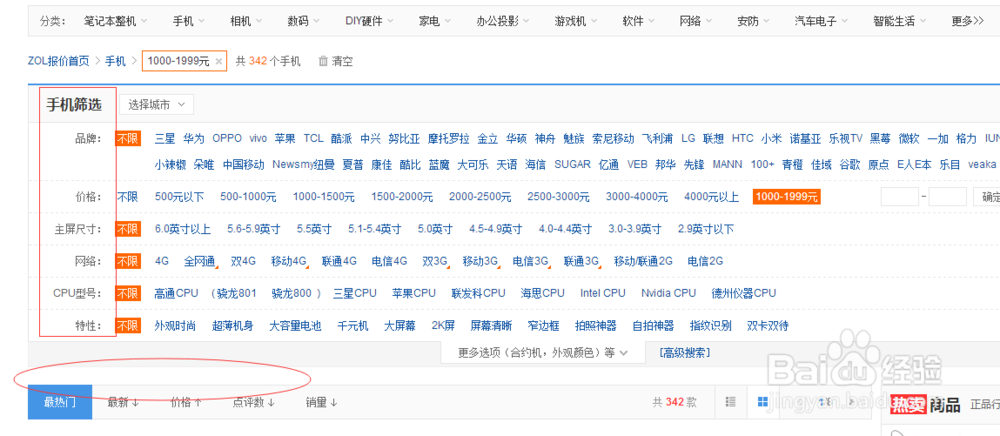This screenshot has height=436, width=1000.
Task: Open the 手机 category dropdown in top bar
Action: click(188, 21)
